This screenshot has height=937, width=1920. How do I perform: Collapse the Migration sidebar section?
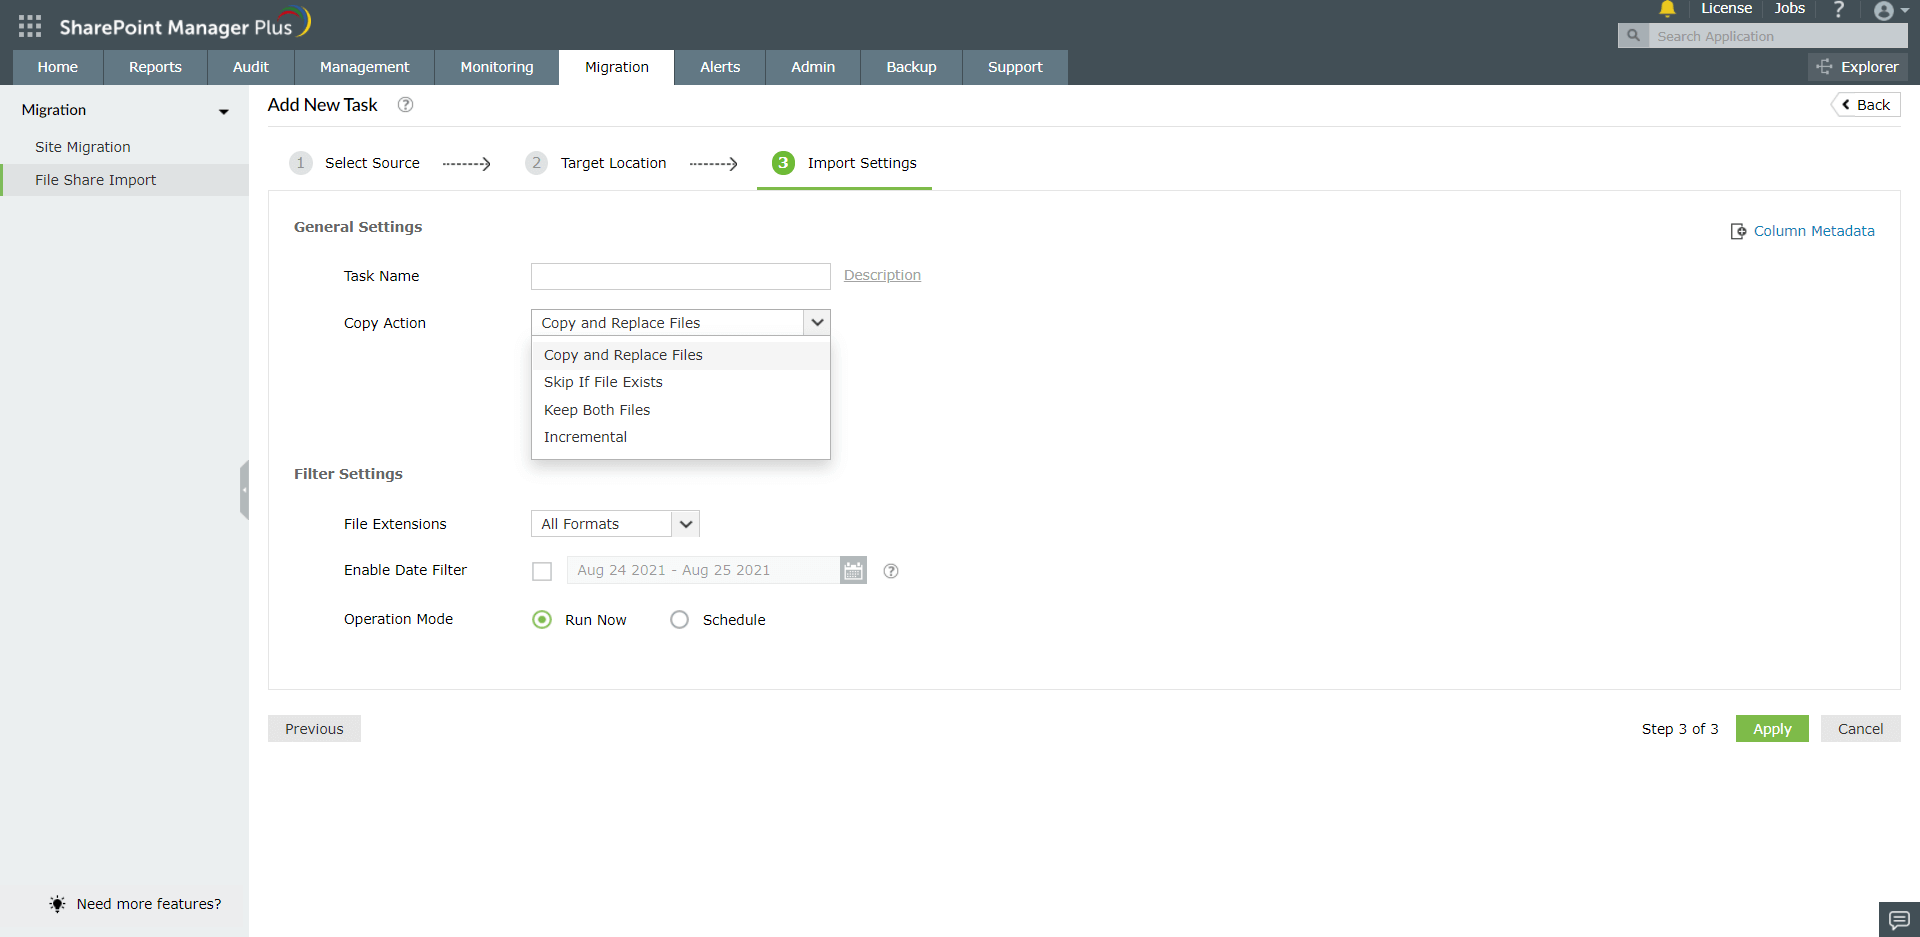(x=224, y=111)
